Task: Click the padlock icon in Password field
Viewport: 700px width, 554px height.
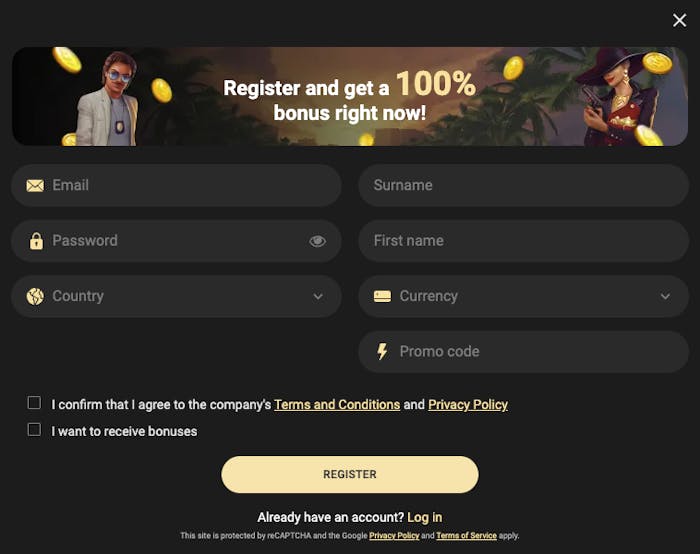Action: click(36, 241)
